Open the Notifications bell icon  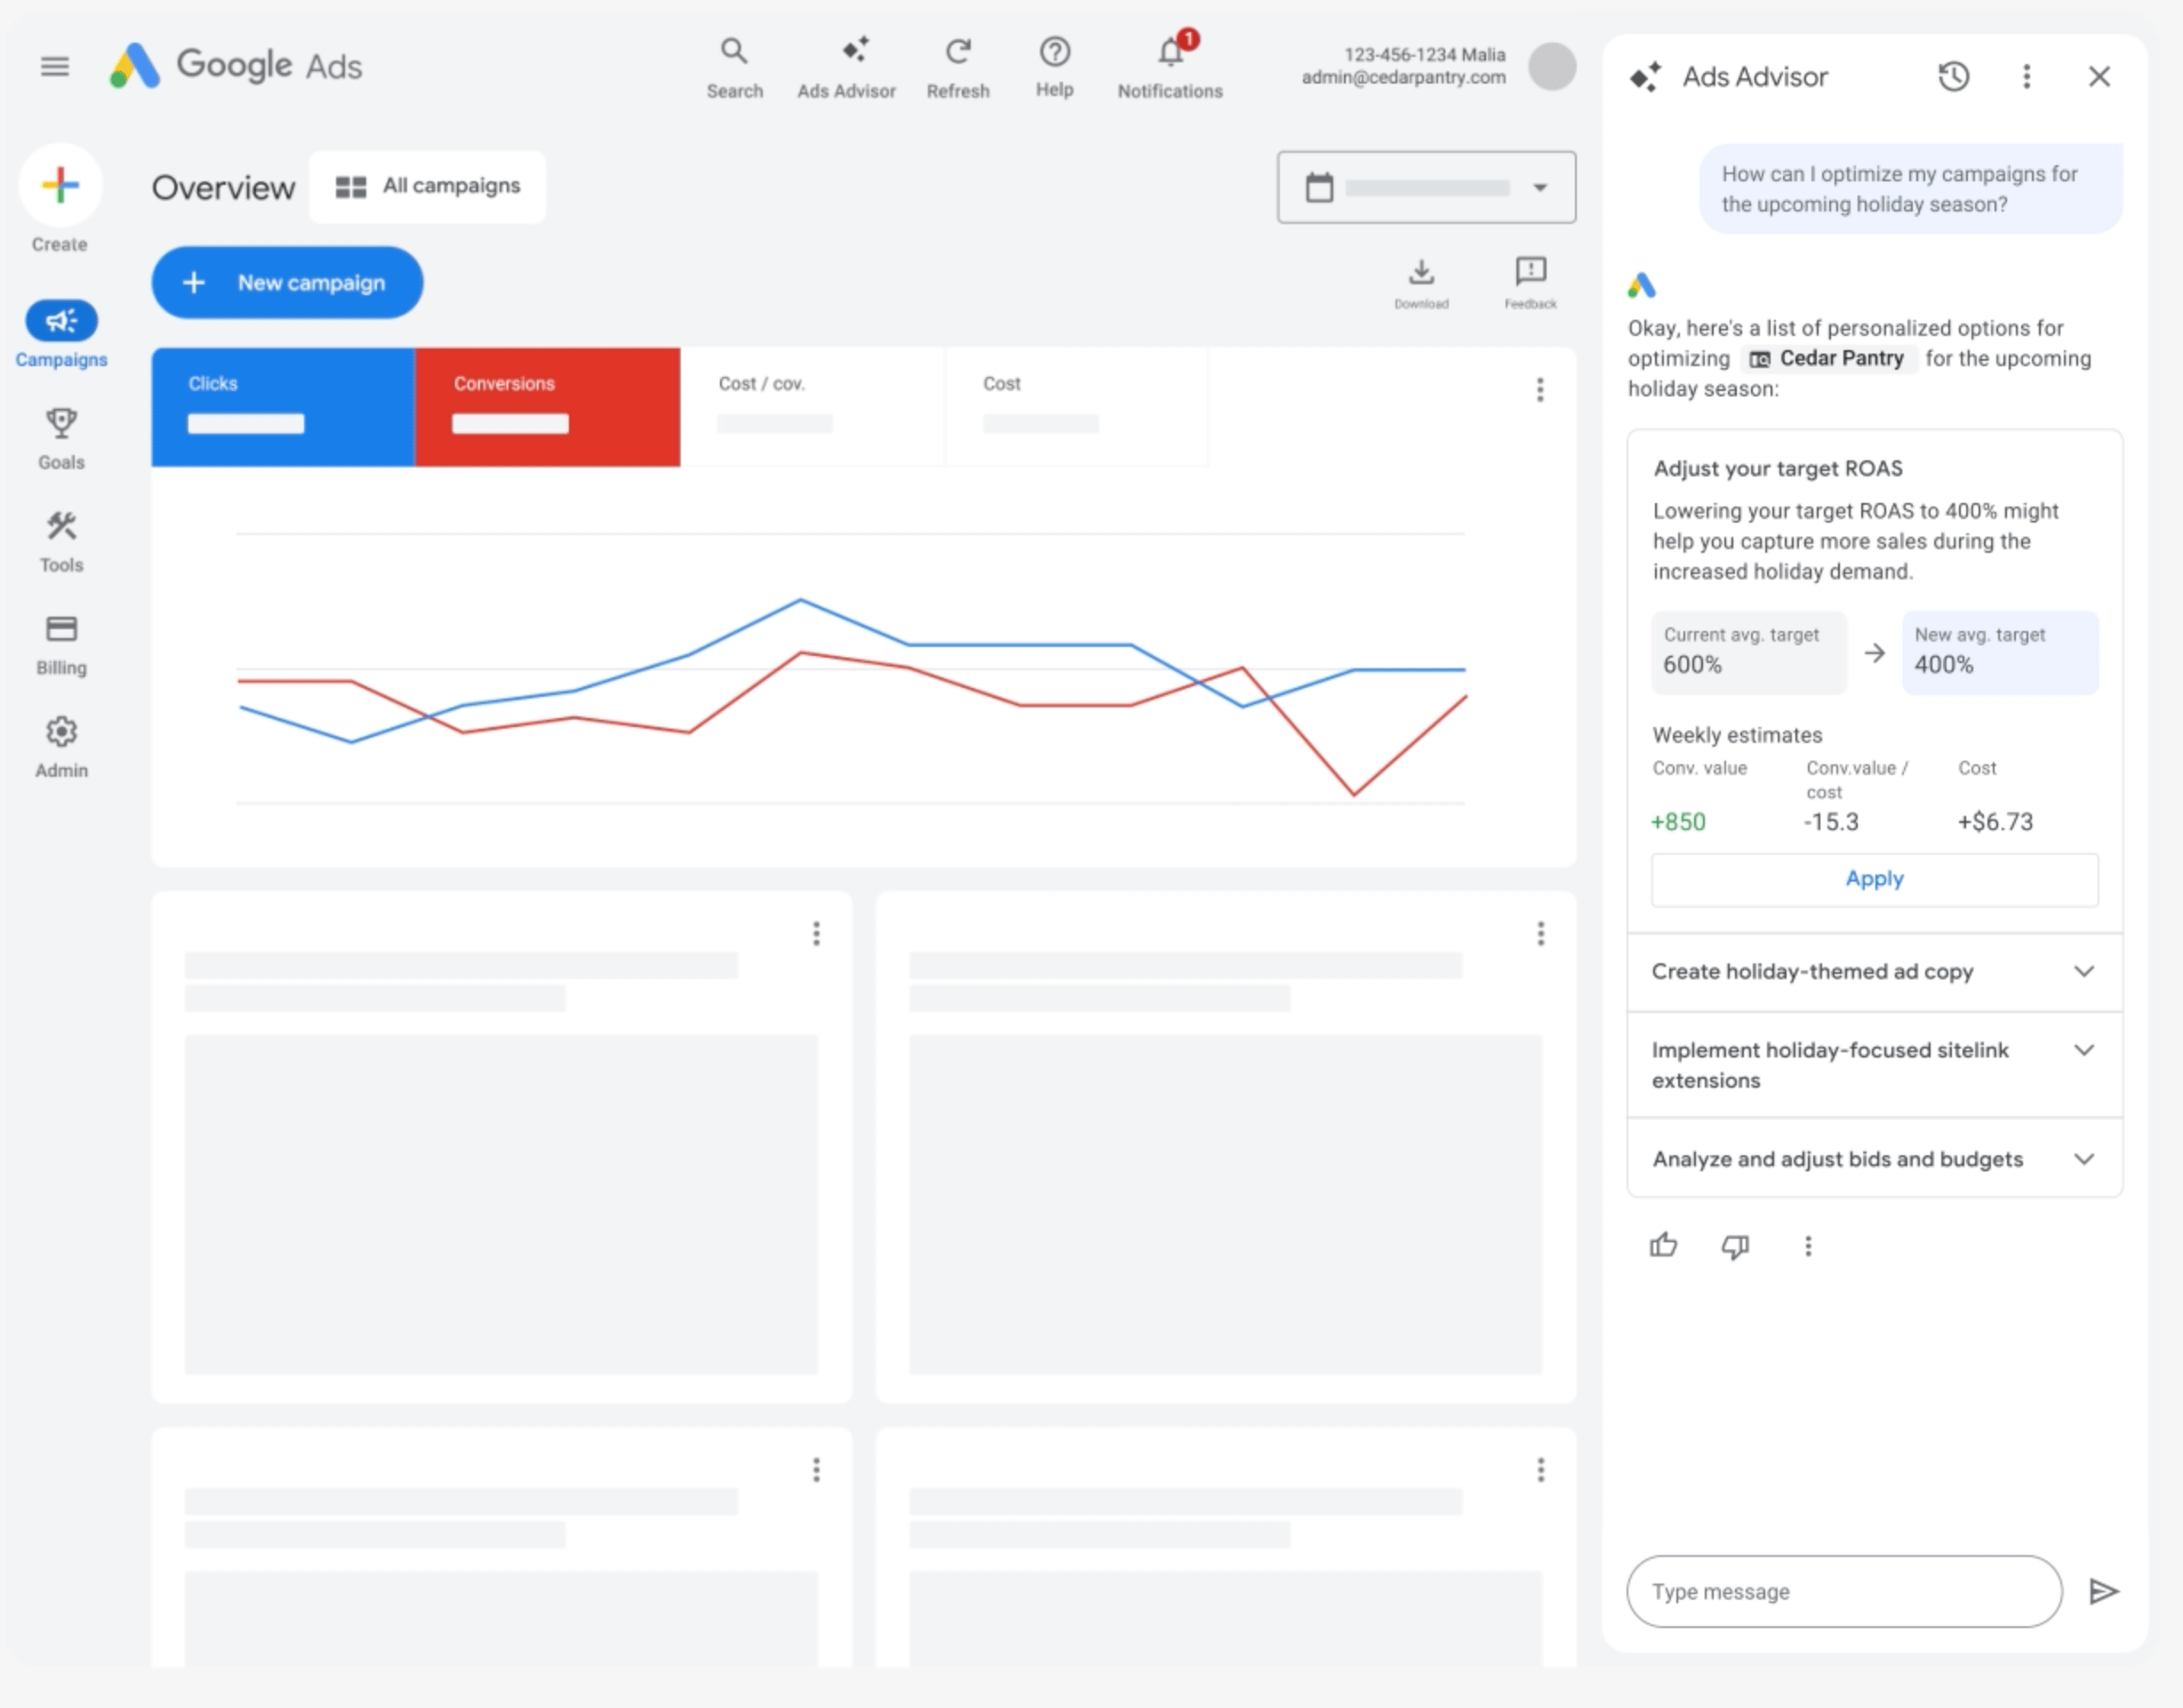tap(1170, 51)
